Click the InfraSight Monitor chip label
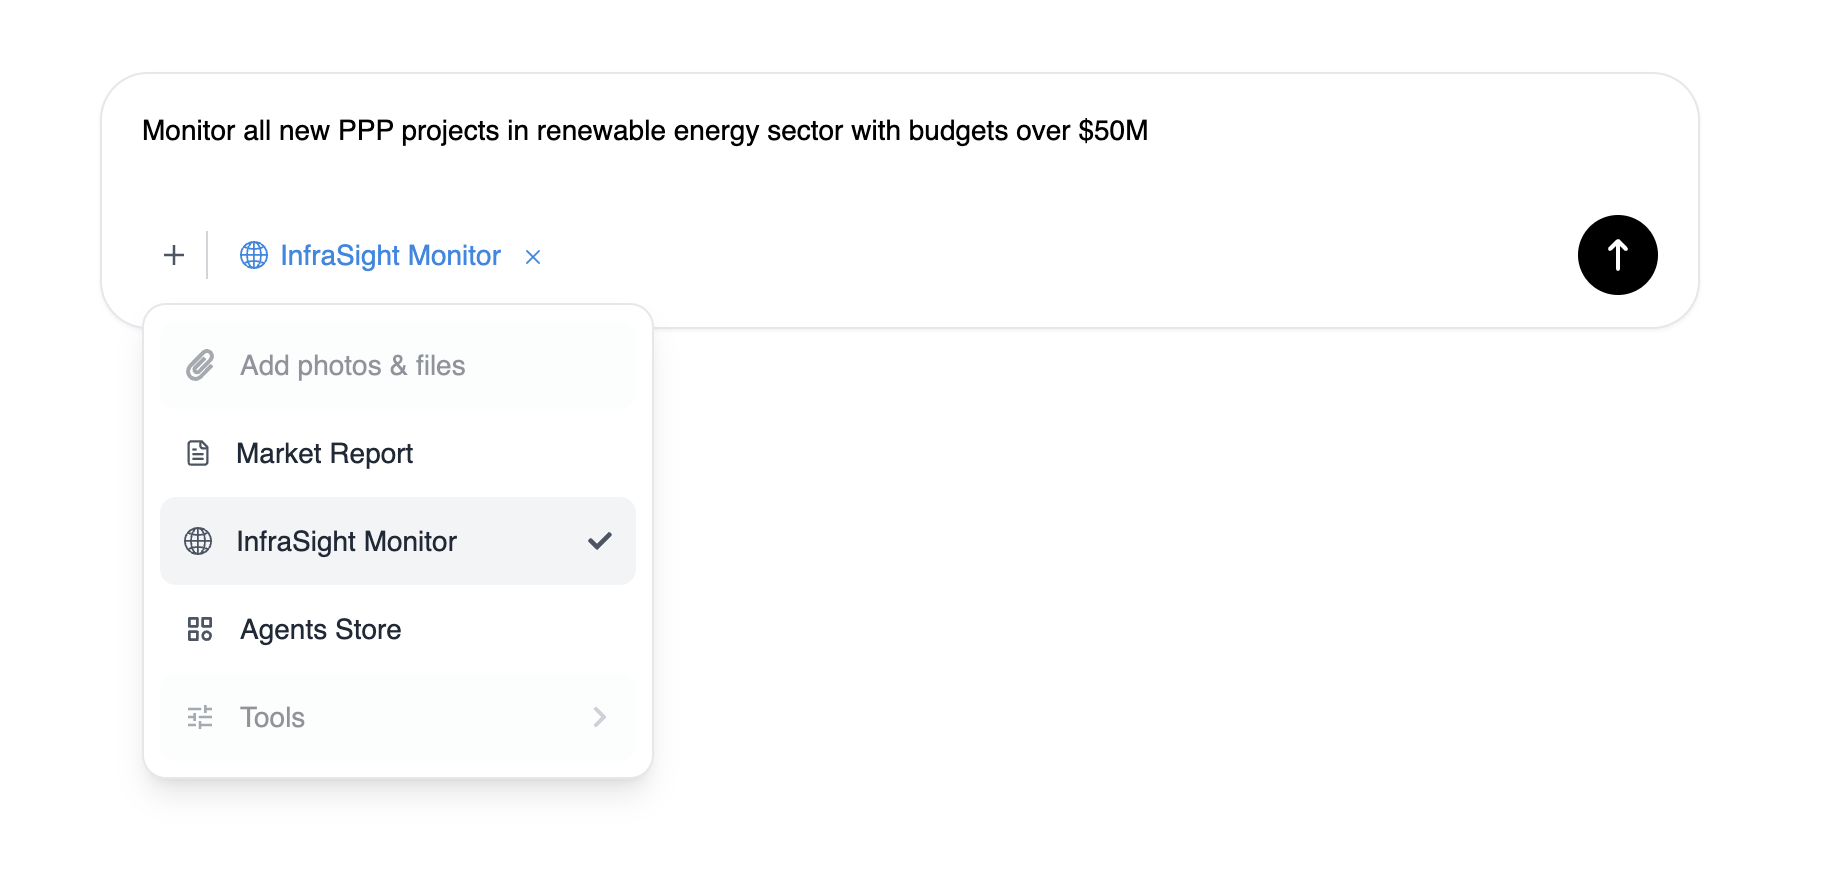The width and height of the screenshot is (1844, 888). pos(390,255)
